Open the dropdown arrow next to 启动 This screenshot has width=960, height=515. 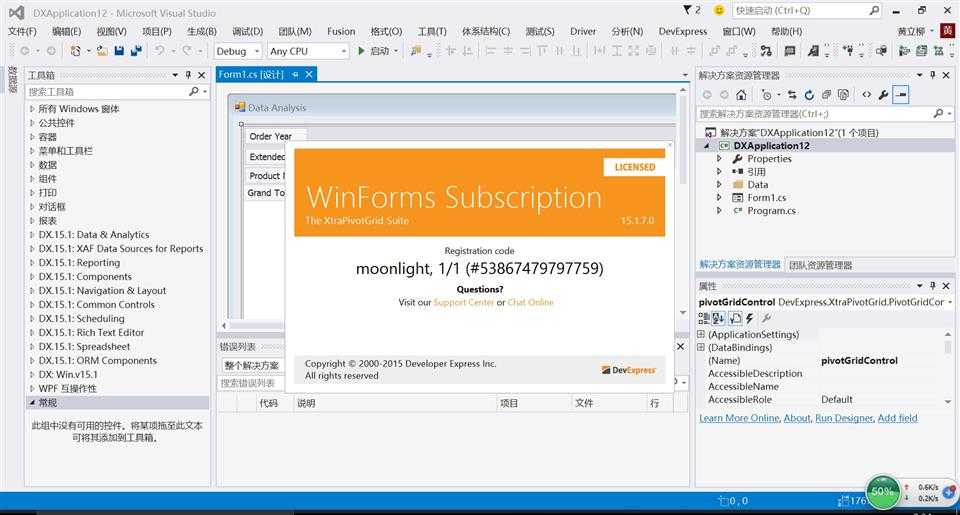tap(396, 51)
